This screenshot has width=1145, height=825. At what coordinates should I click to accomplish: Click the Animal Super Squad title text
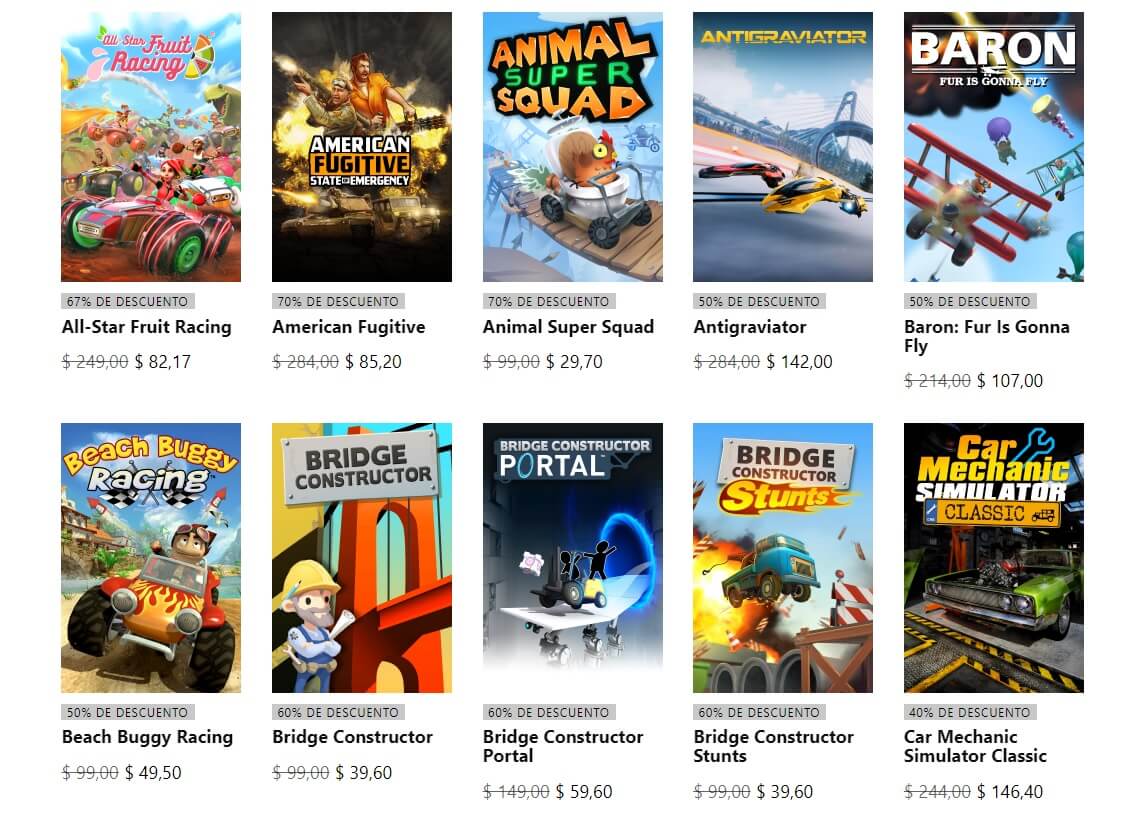pos(568,327)
